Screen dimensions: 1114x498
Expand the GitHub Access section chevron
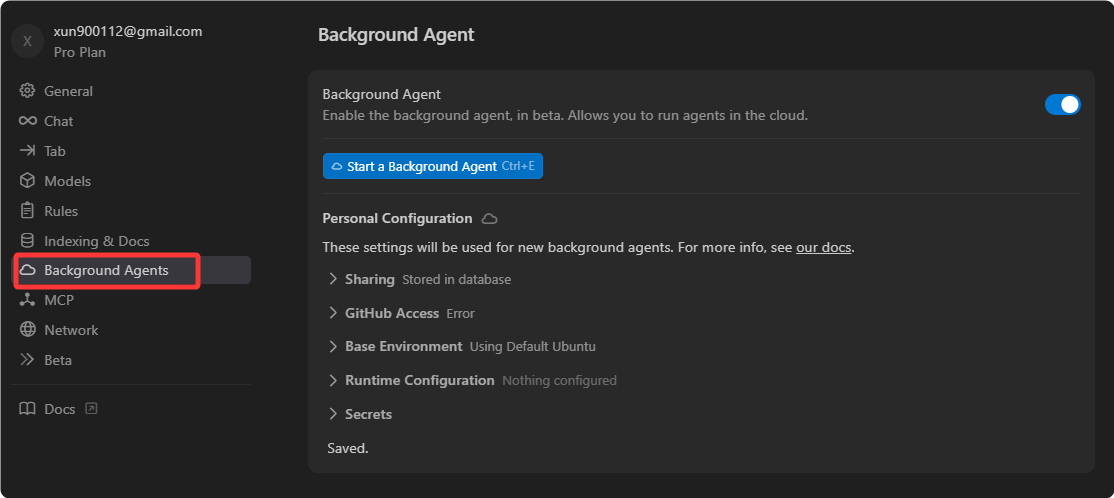coord(332,313)
